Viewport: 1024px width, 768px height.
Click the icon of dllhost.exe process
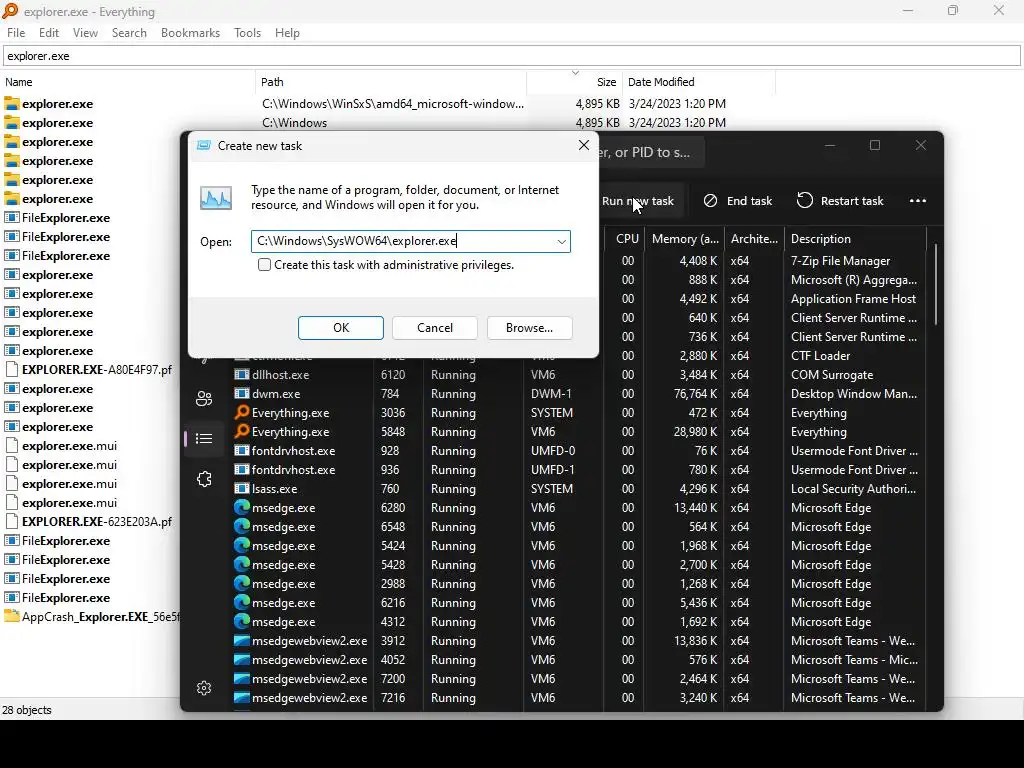[242, 375]
